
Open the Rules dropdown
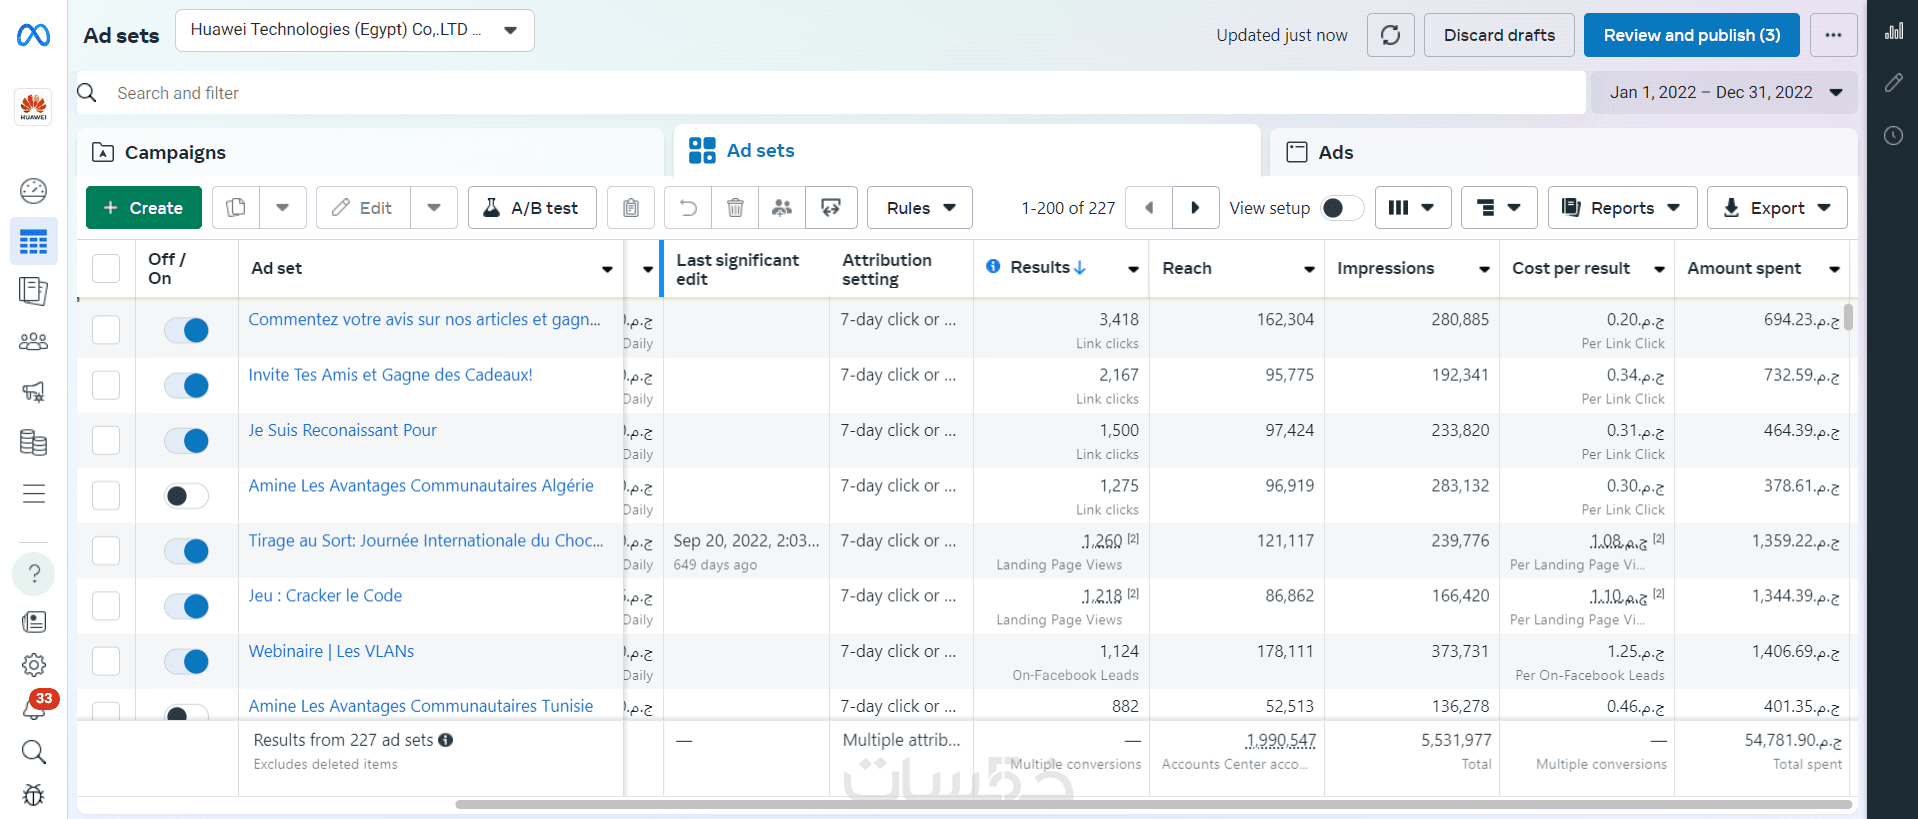[920, 208]
